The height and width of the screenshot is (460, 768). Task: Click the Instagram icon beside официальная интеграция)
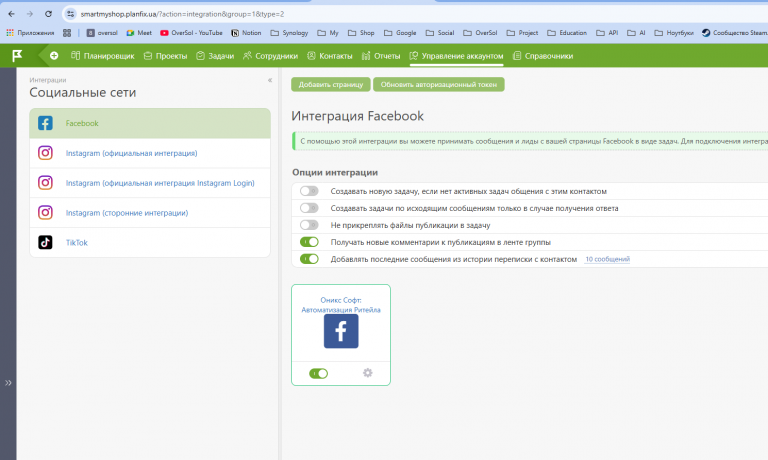coord(45,153)
